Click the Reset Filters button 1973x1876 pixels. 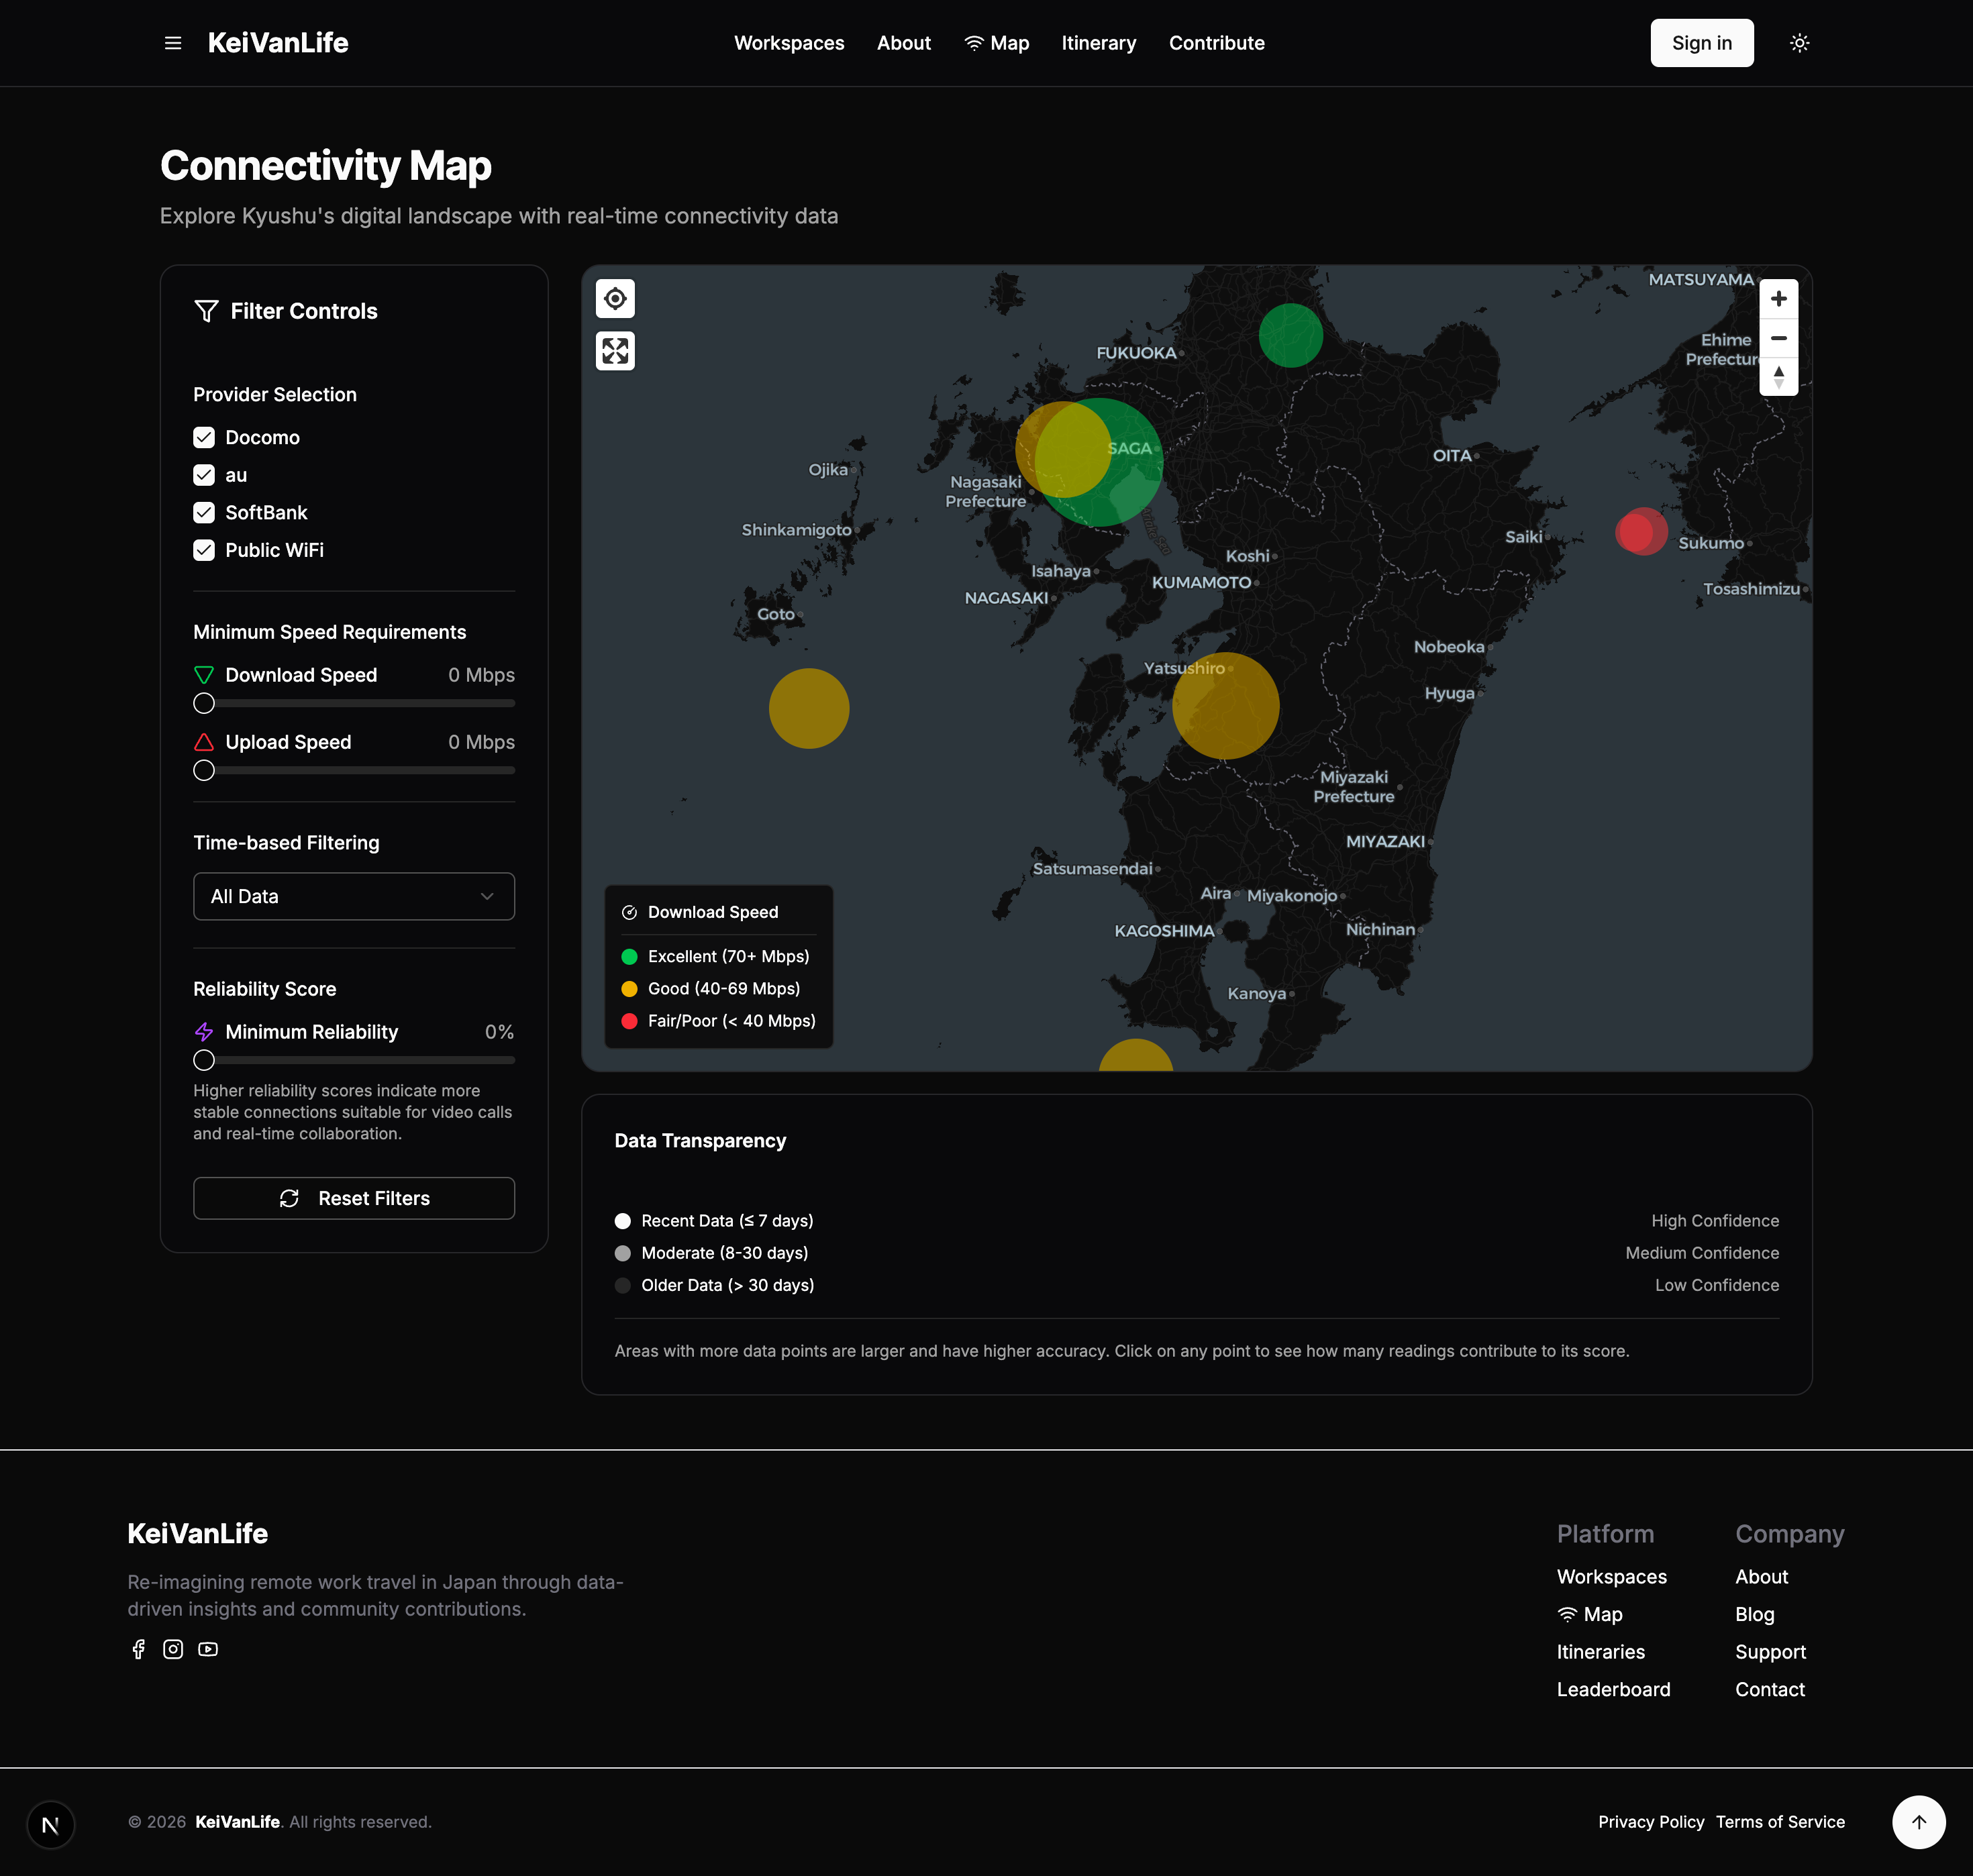[354, 1198]
